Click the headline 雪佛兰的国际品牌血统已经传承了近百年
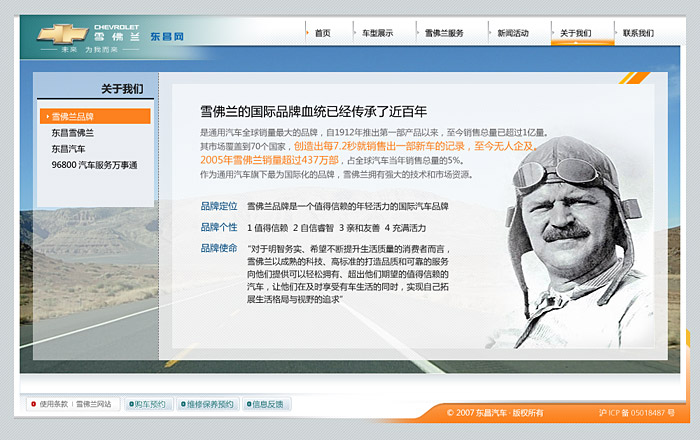700x440 pixels. [313, 112]
